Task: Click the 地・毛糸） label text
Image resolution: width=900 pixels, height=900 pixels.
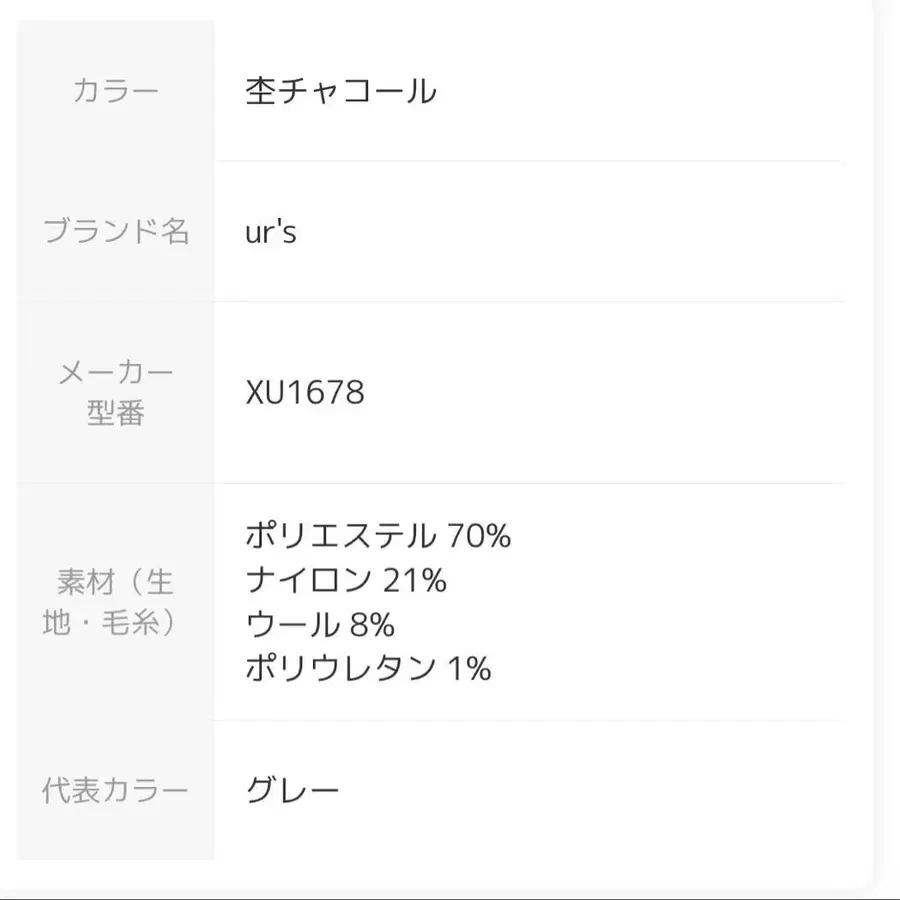Action: pyautogui.click(x=116, y=623)
